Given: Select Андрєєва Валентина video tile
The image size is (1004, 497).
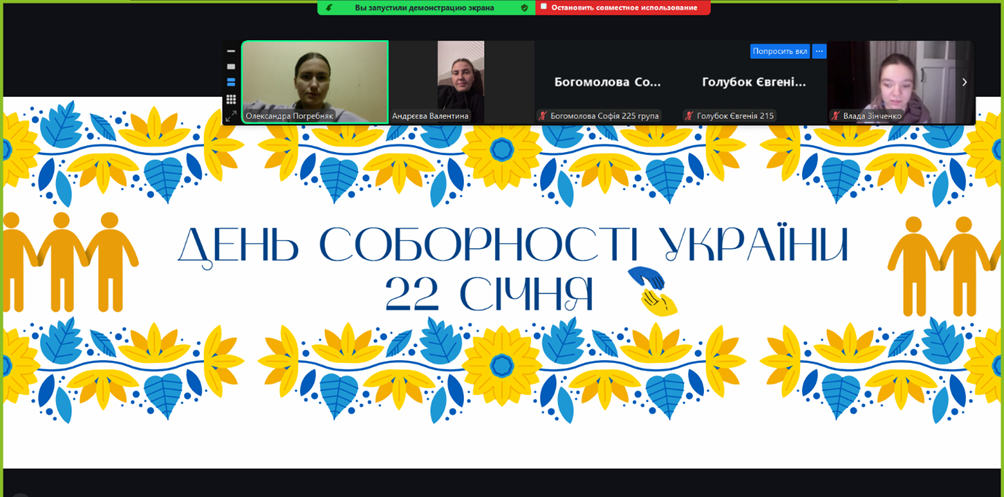Looking at the screenshot, I should pos(461,78).
